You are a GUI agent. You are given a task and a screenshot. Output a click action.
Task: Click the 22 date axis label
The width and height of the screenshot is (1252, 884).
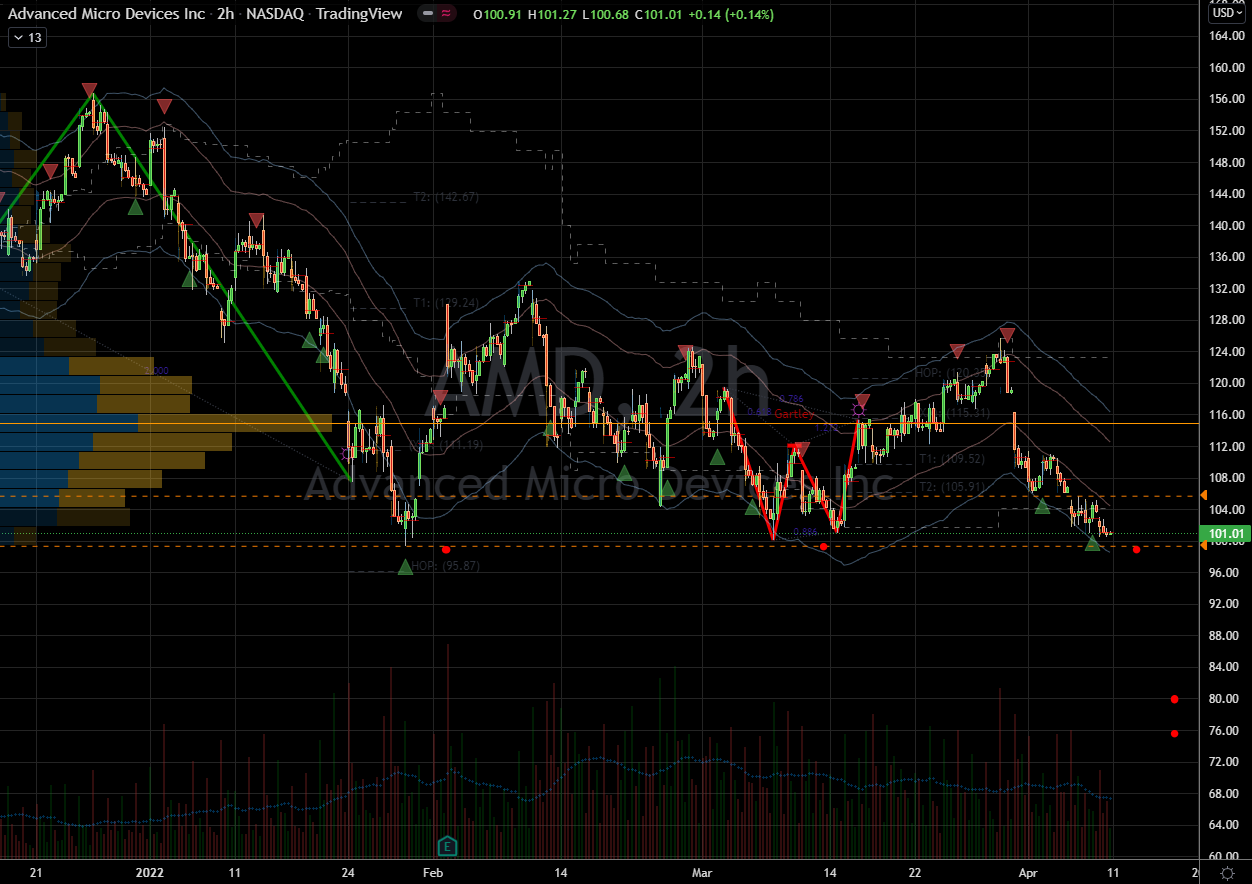click(x=915, y=873)
